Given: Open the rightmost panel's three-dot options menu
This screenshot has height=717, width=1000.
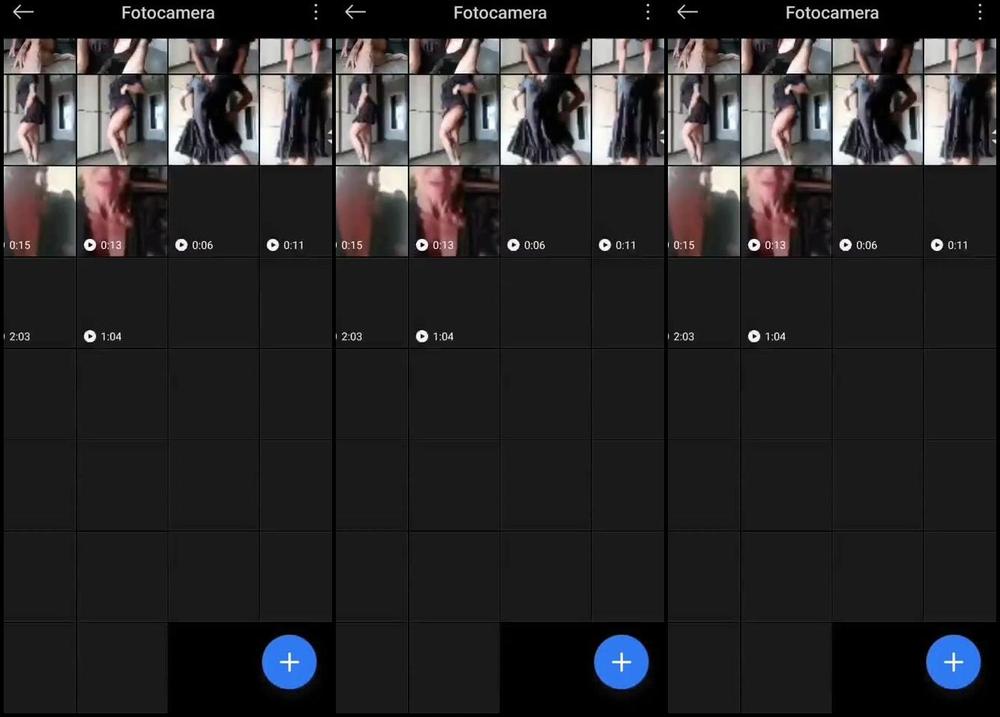Looking at the screenshot, I should pos(979,12).
